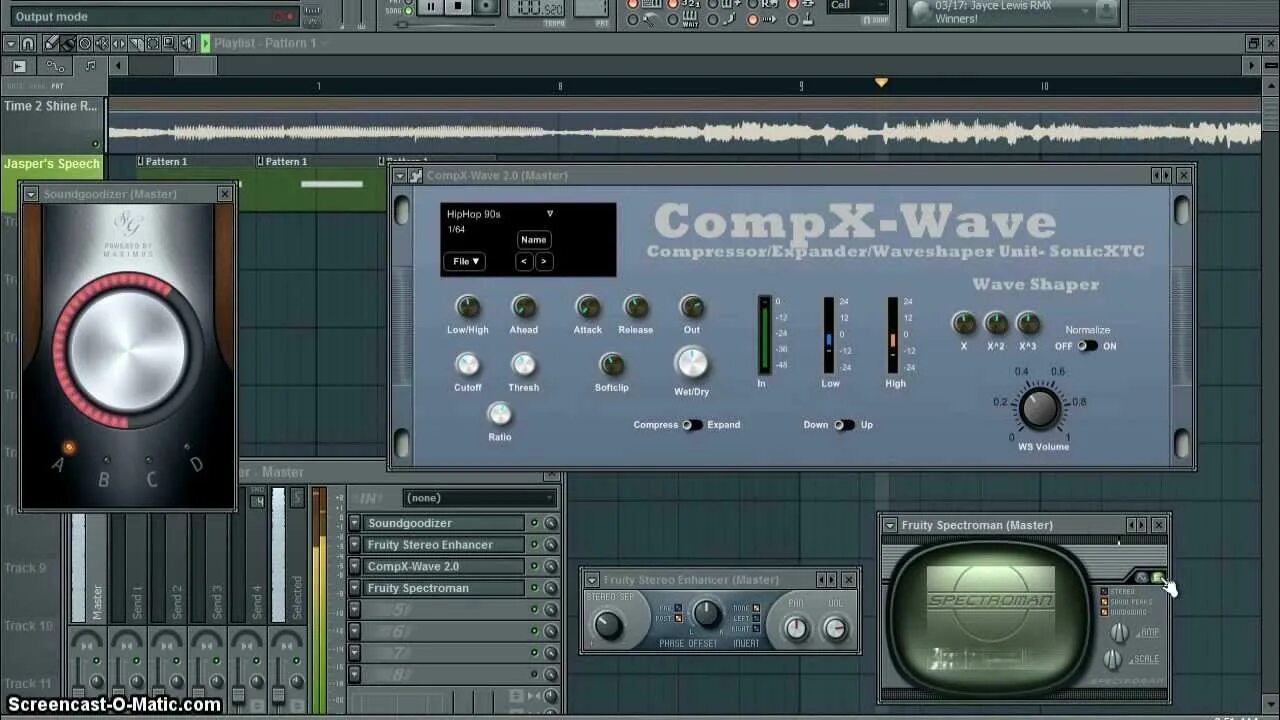Toggle Stereo checkbox in Fruity Spectroman
The image size is (1280, 720).
click(1104, 591)
